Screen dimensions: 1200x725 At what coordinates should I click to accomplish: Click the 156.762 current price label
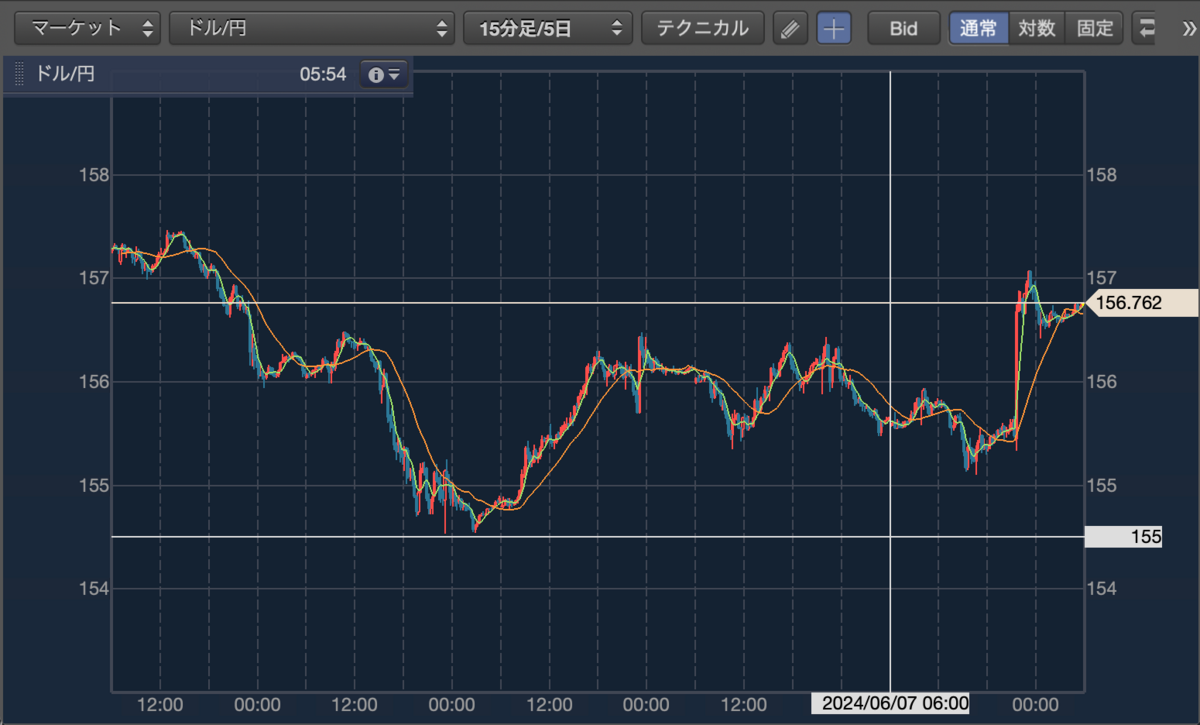coord(1141,303)
